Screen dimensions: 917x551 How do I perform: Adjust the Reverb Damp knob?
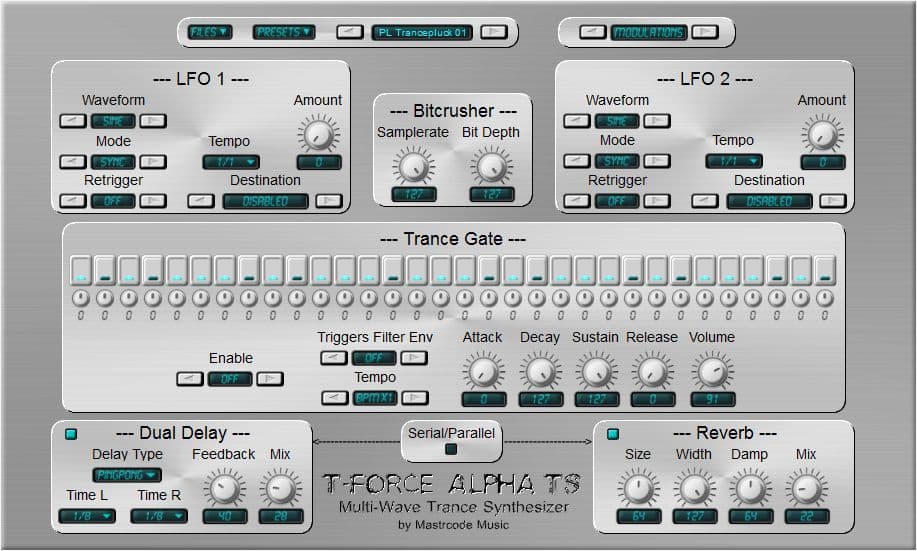tap(750, 489)
